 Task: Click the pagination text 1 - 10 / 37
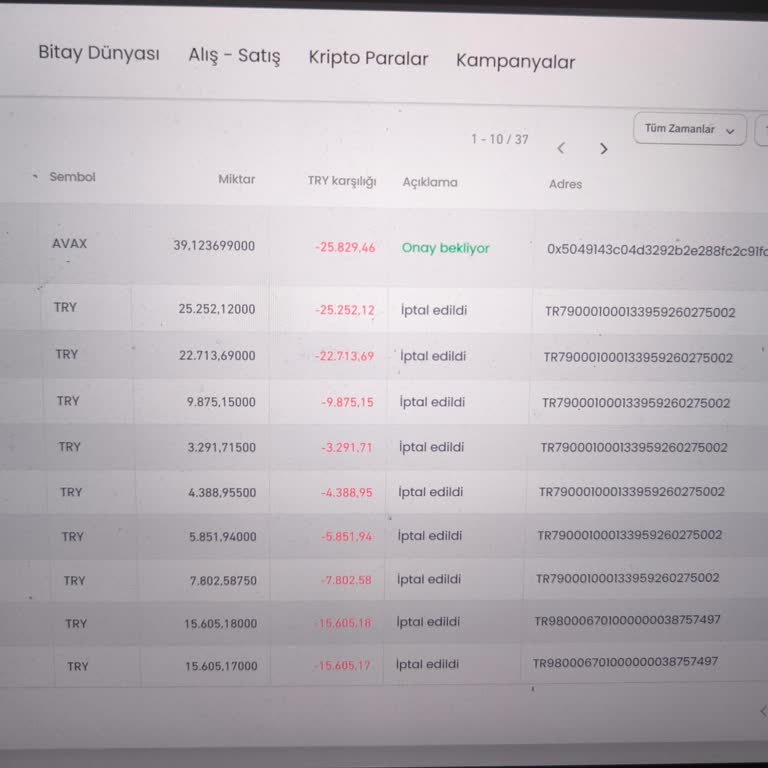(x=500, y=140)
